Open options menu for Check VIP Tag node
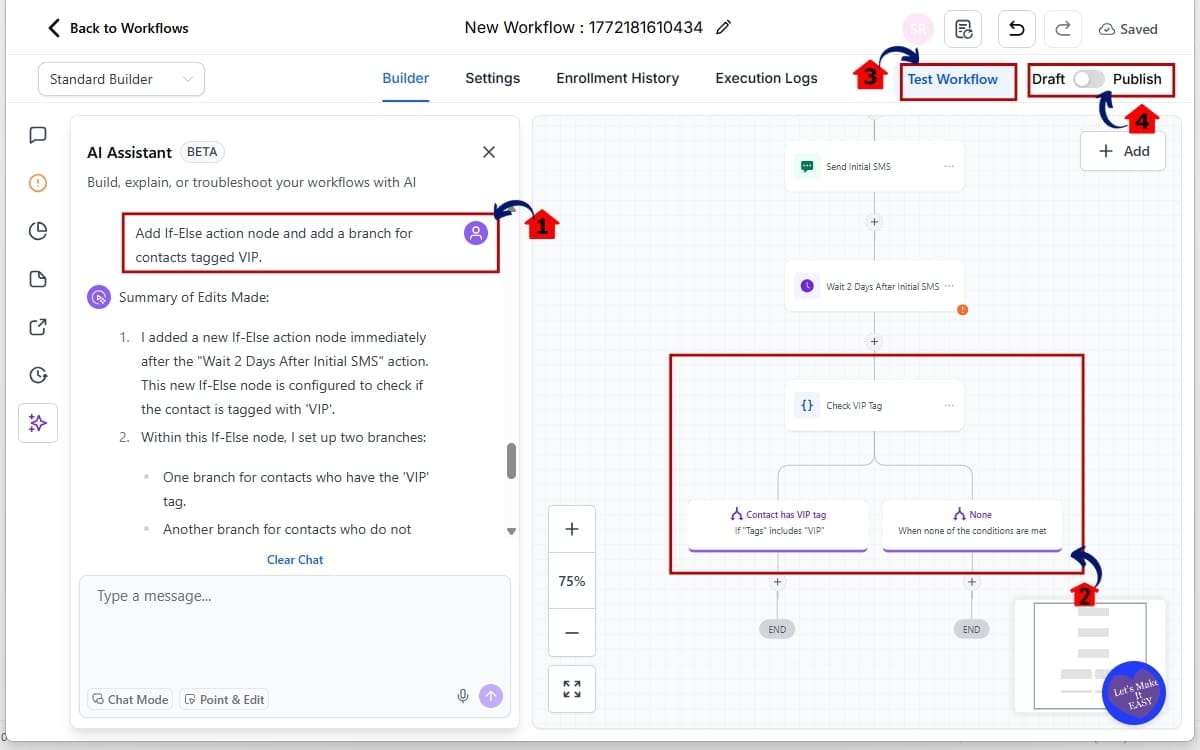1200x750 pixels. (x=948, y=406)
